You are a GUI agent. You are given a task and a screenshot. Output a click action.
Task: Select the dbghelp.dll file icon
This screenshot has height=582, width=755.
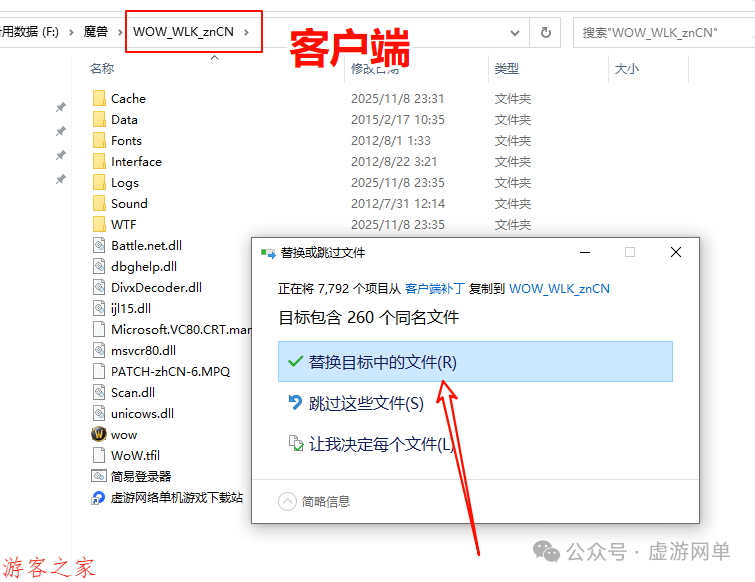[99, 266]
